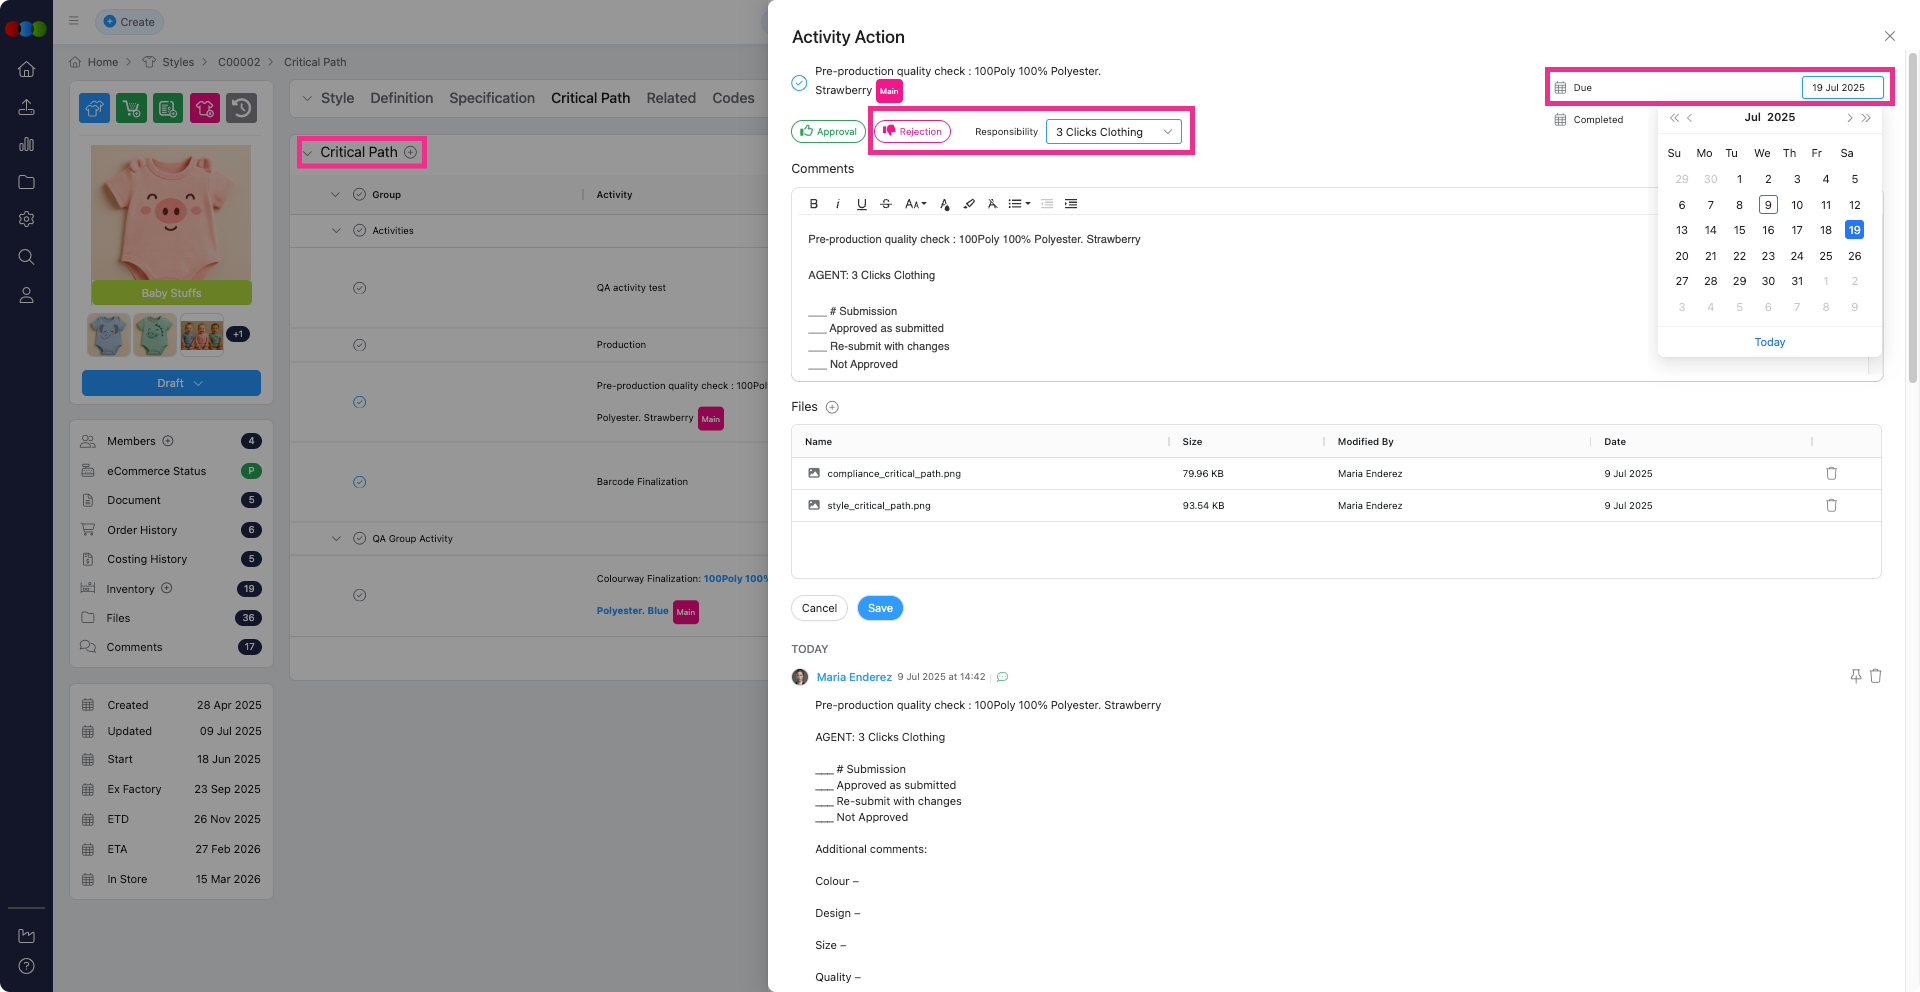The image size is (1920, 992).
Task: Toggle check circle for Barcode Finalization row
Action: [359, 482]
